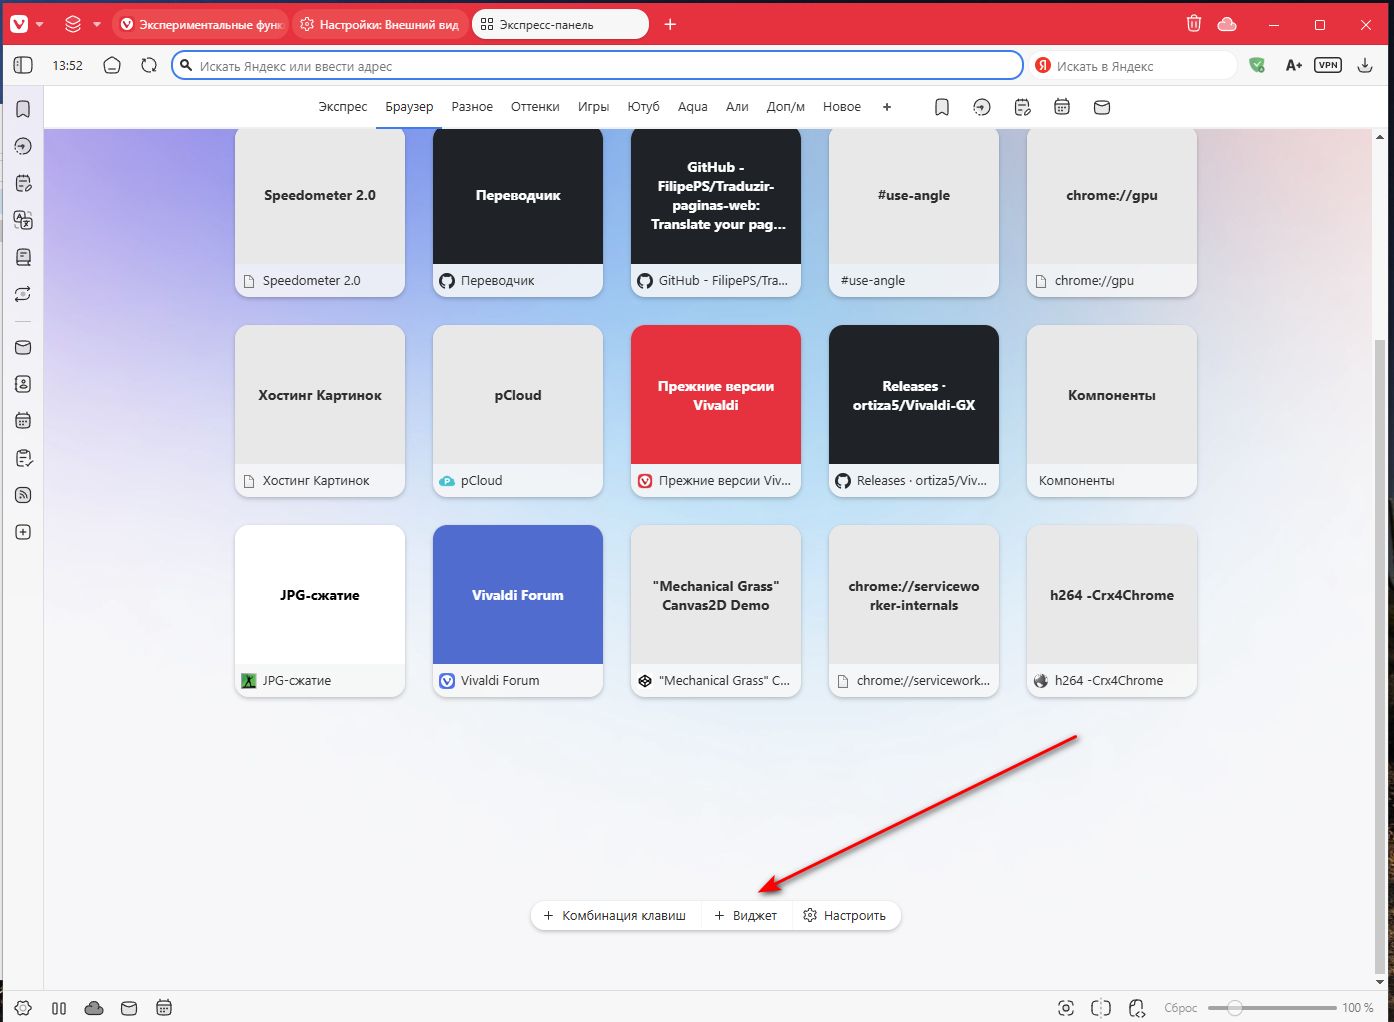Open the Mail panel in left sidebar
This screenshot has height=1022, width=1394.
(x=23, y=347)
